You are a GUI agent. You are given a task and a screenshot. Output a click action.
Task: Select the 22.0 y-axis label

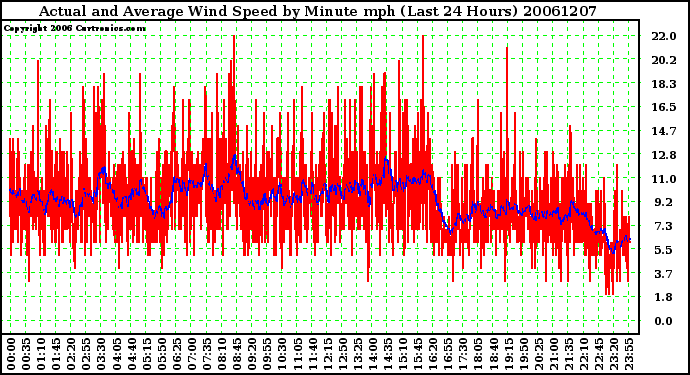coord(664,37)
